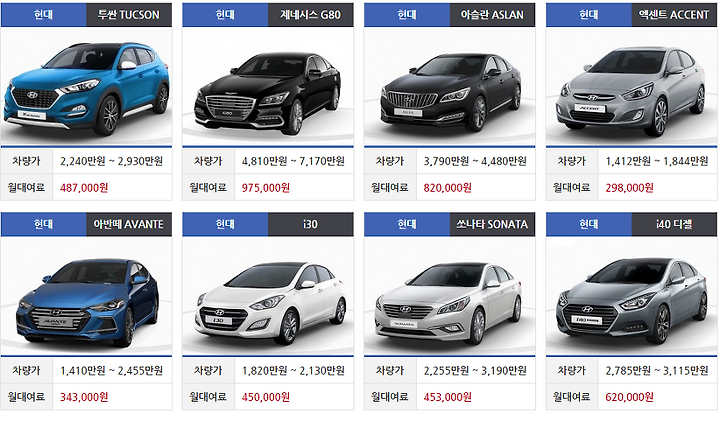Open the 아슬란 ASLAN model header
720x421 pixels.
[492, 15]
